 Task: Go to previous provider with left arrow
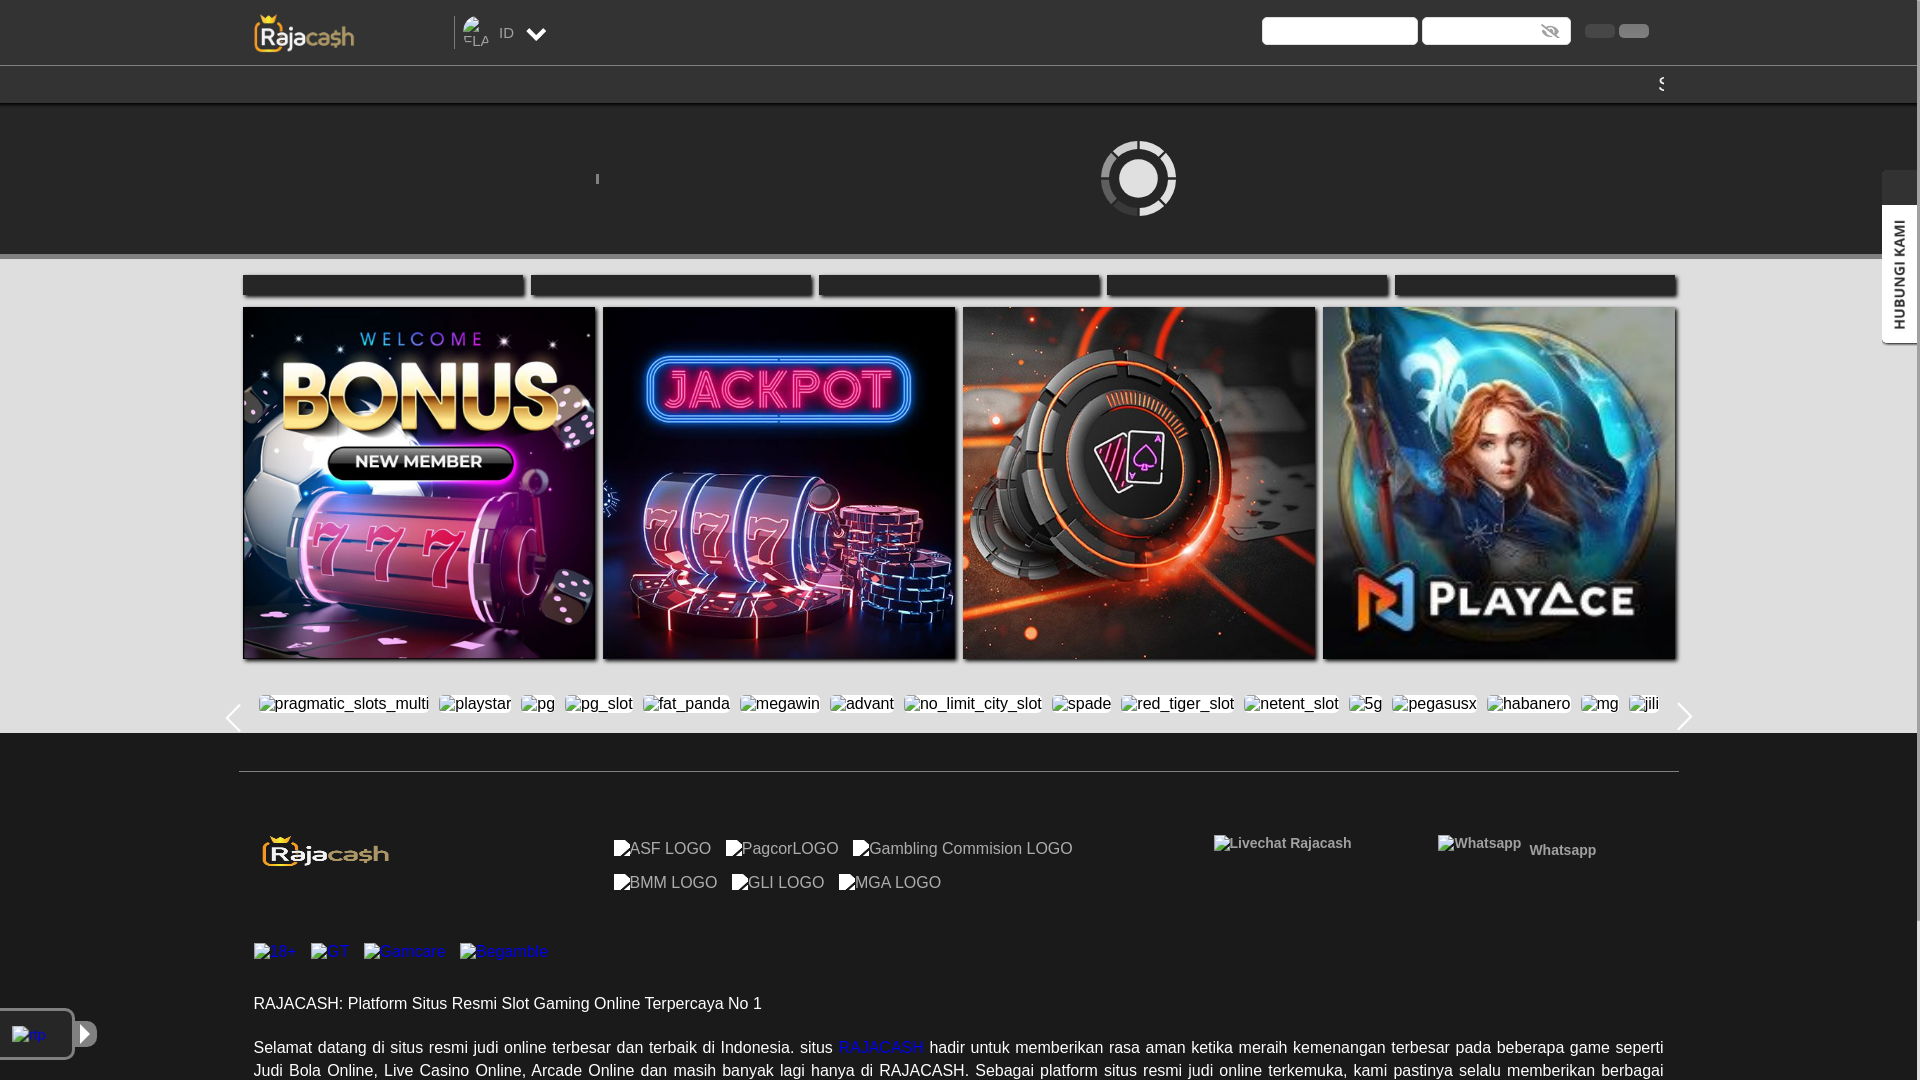click(x=233, y=718)
